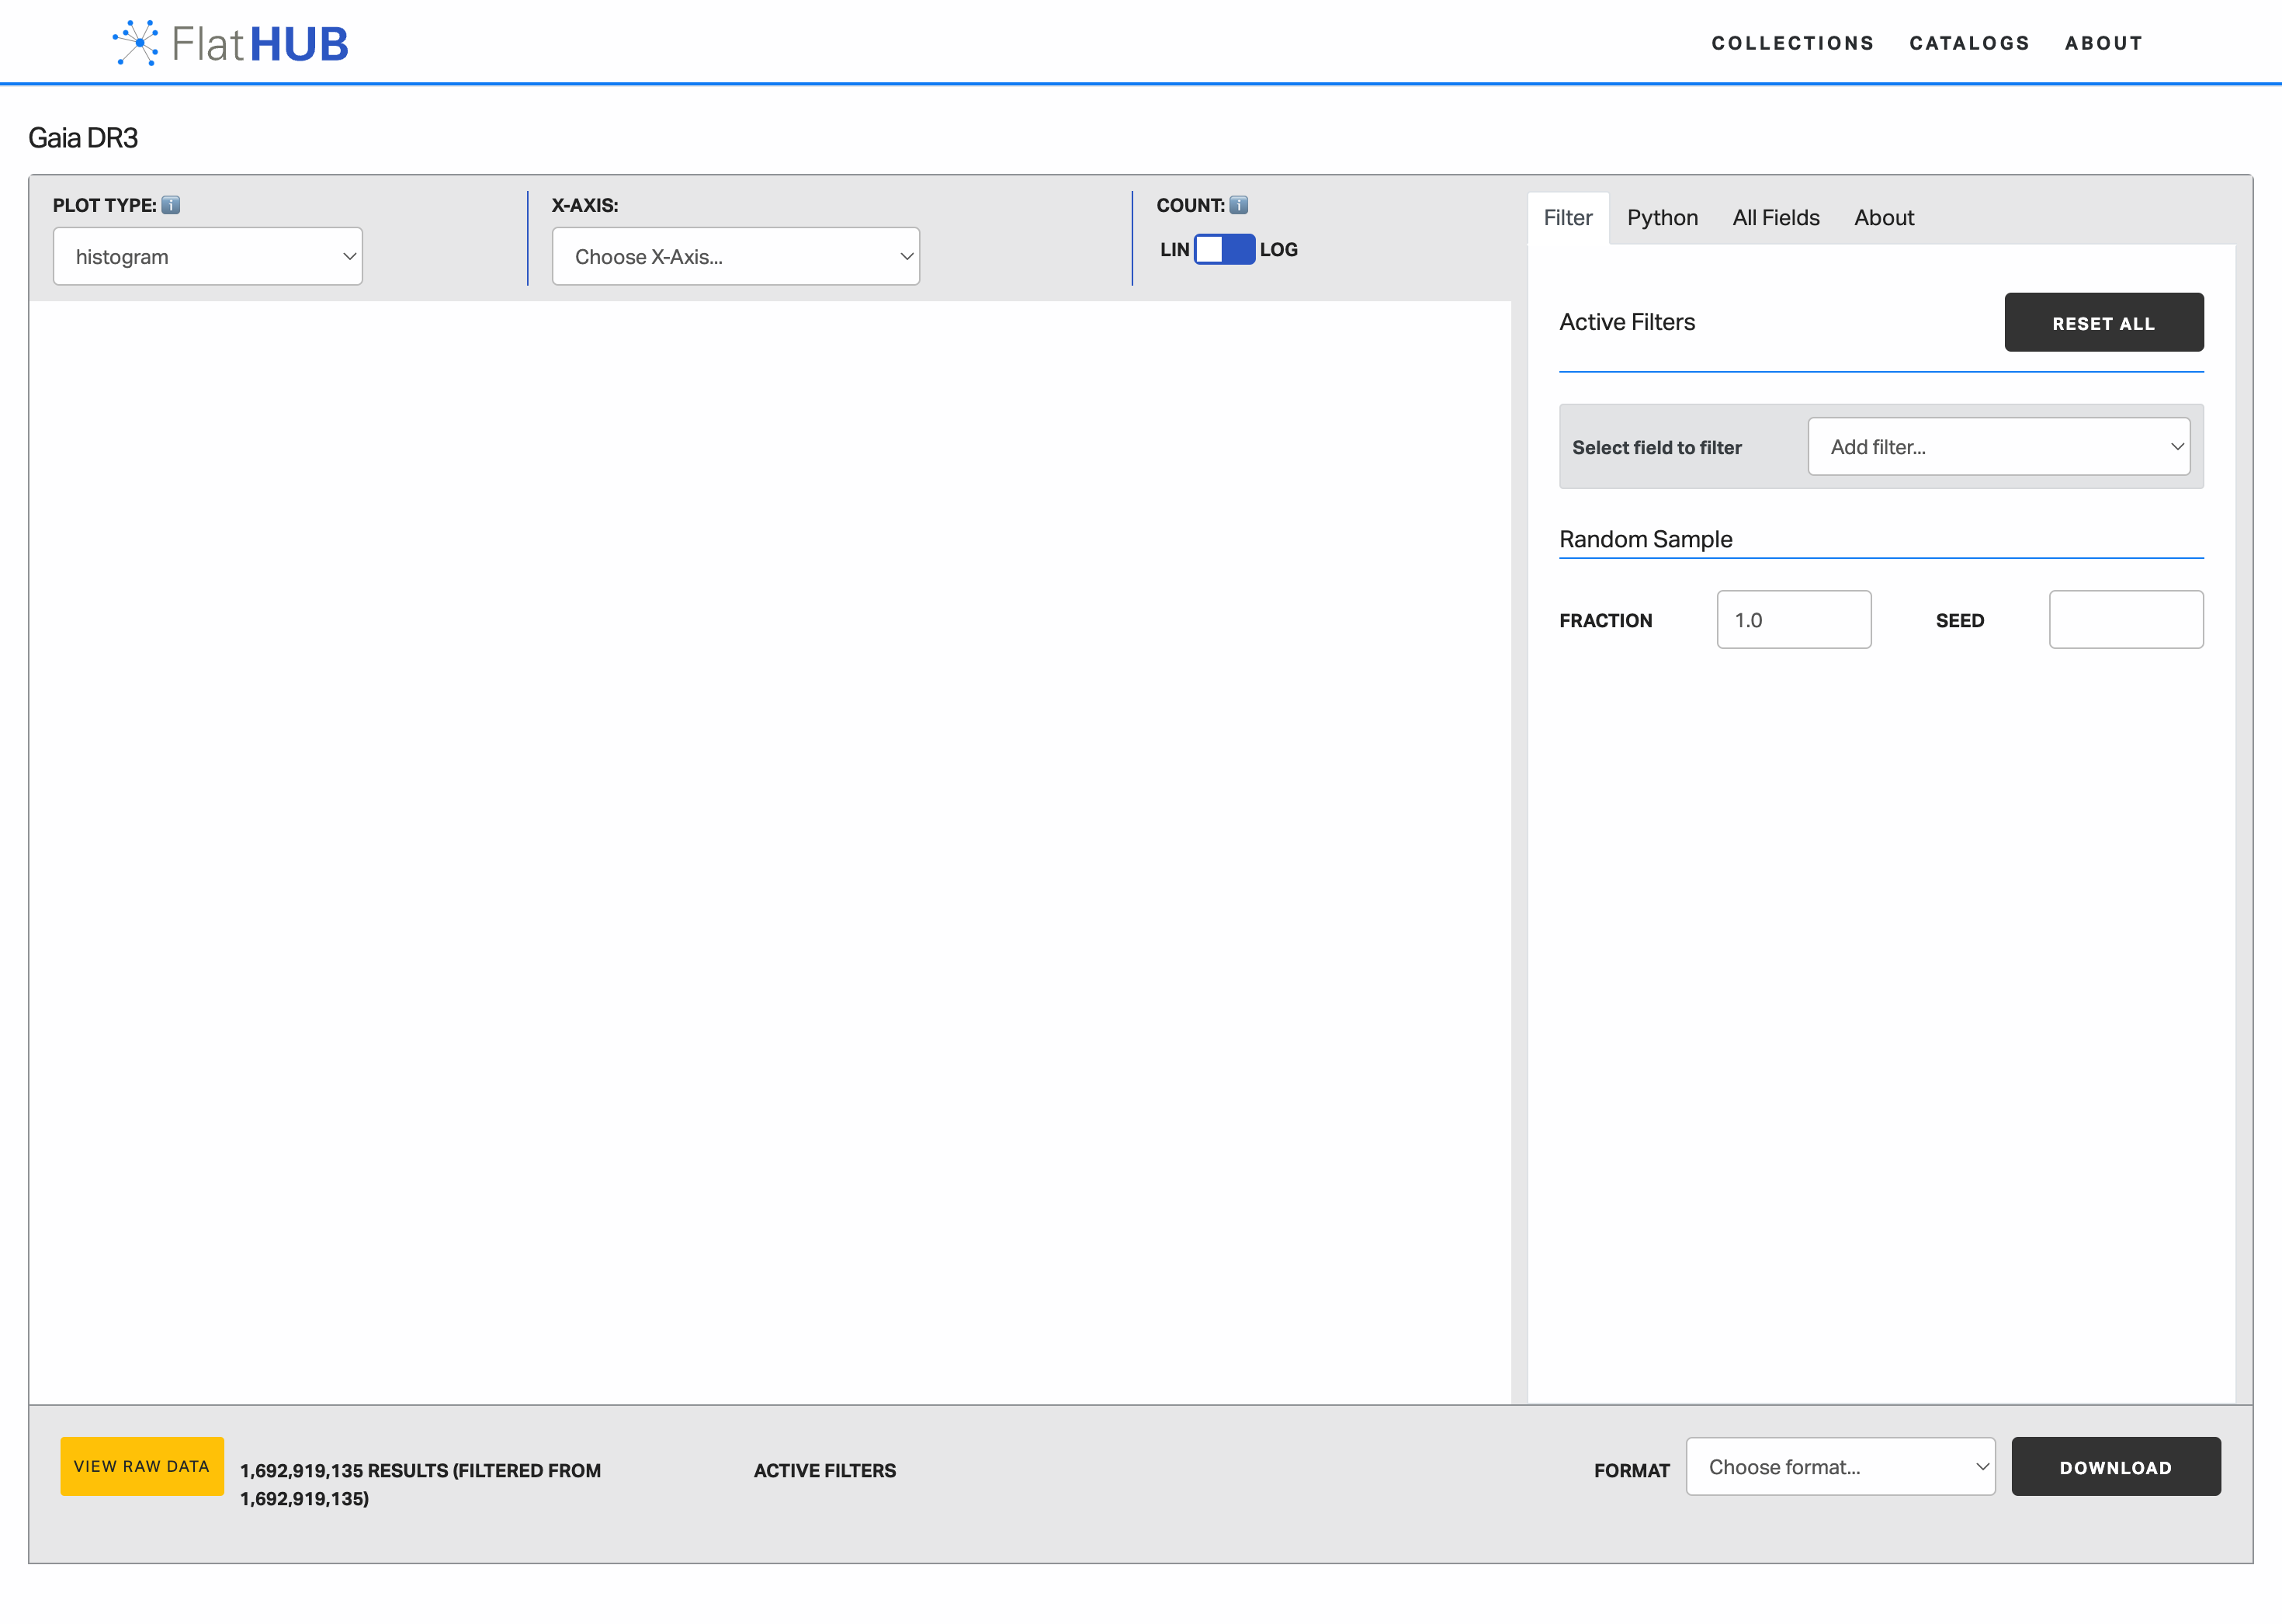
Task: Go to Collections in the top navigation
Action: 1792,43
